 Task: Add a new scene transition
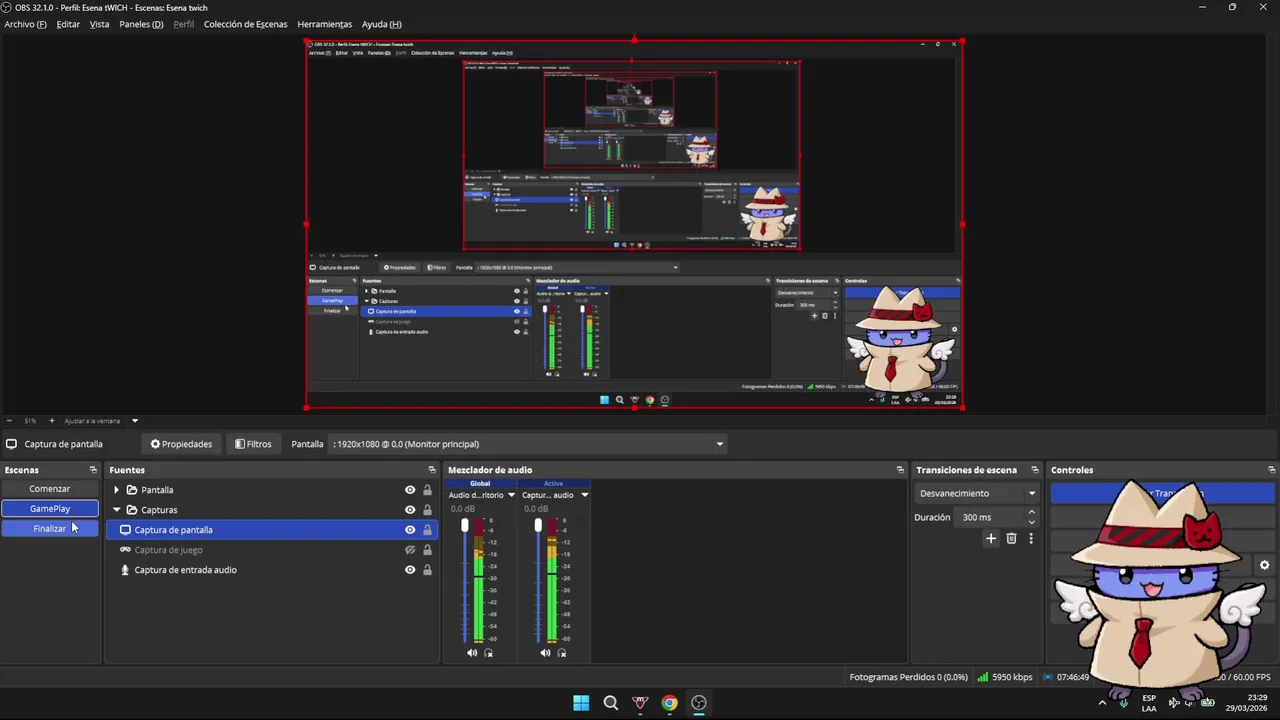pos(991,538)
